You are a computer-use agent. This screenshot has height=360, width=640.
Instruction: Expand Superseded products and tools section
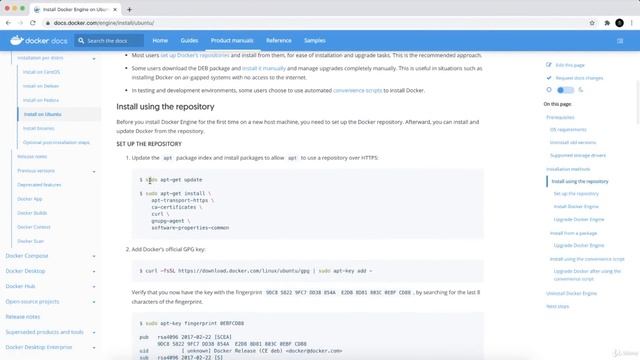point(94,333)
